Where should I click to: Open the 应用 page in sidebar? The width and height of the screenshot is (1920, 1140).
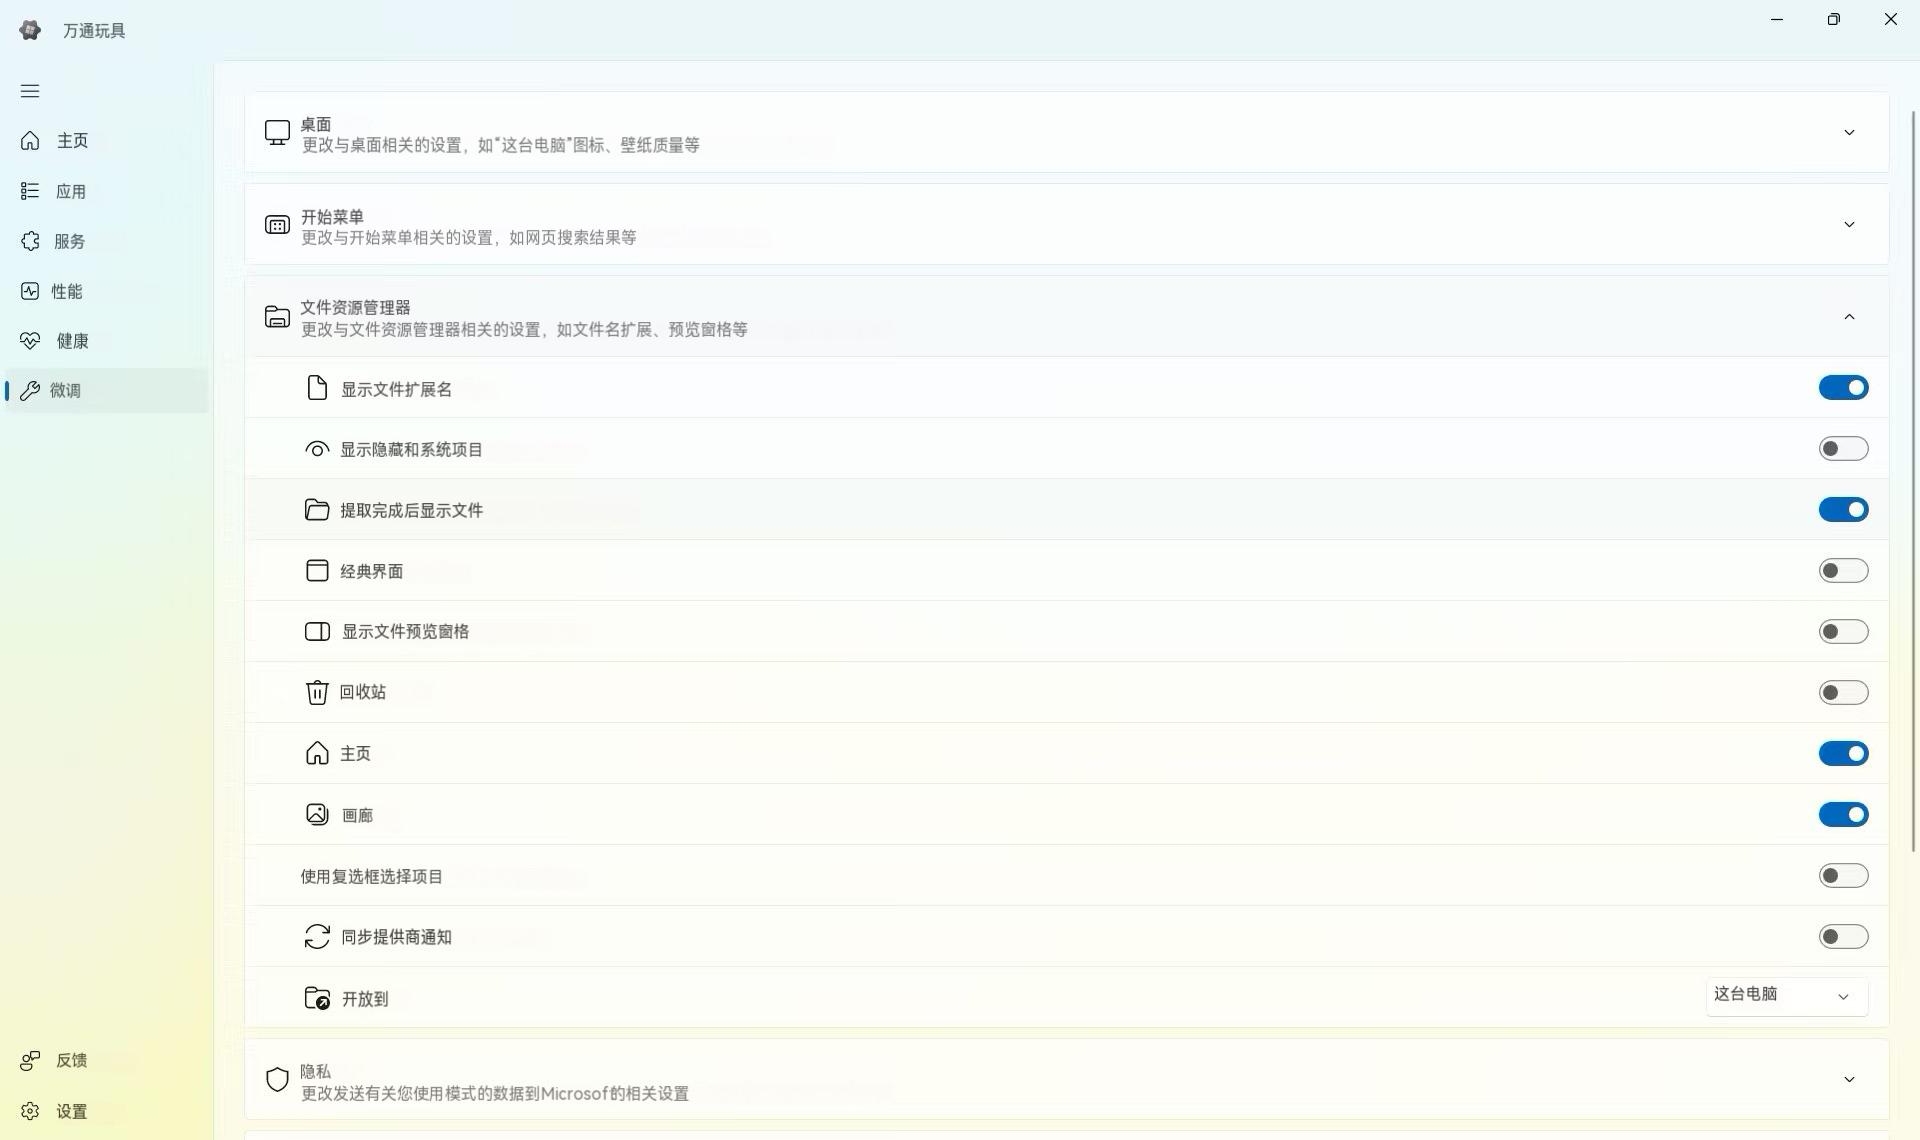pos(70,191)
